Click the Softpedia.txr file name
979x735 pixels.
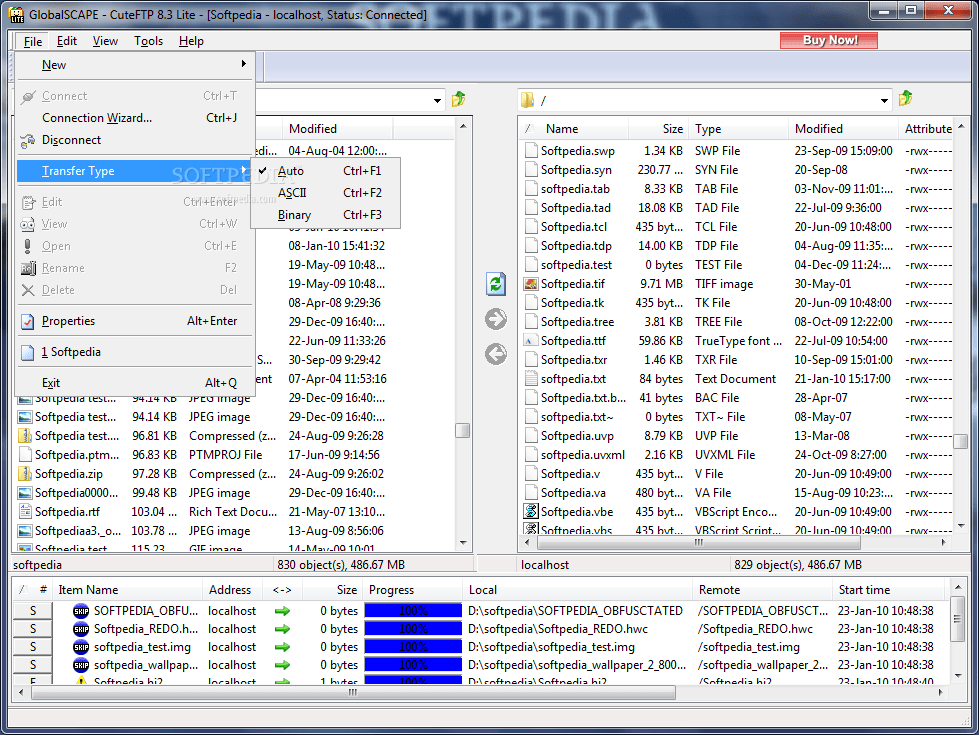(x=574, y=360)
